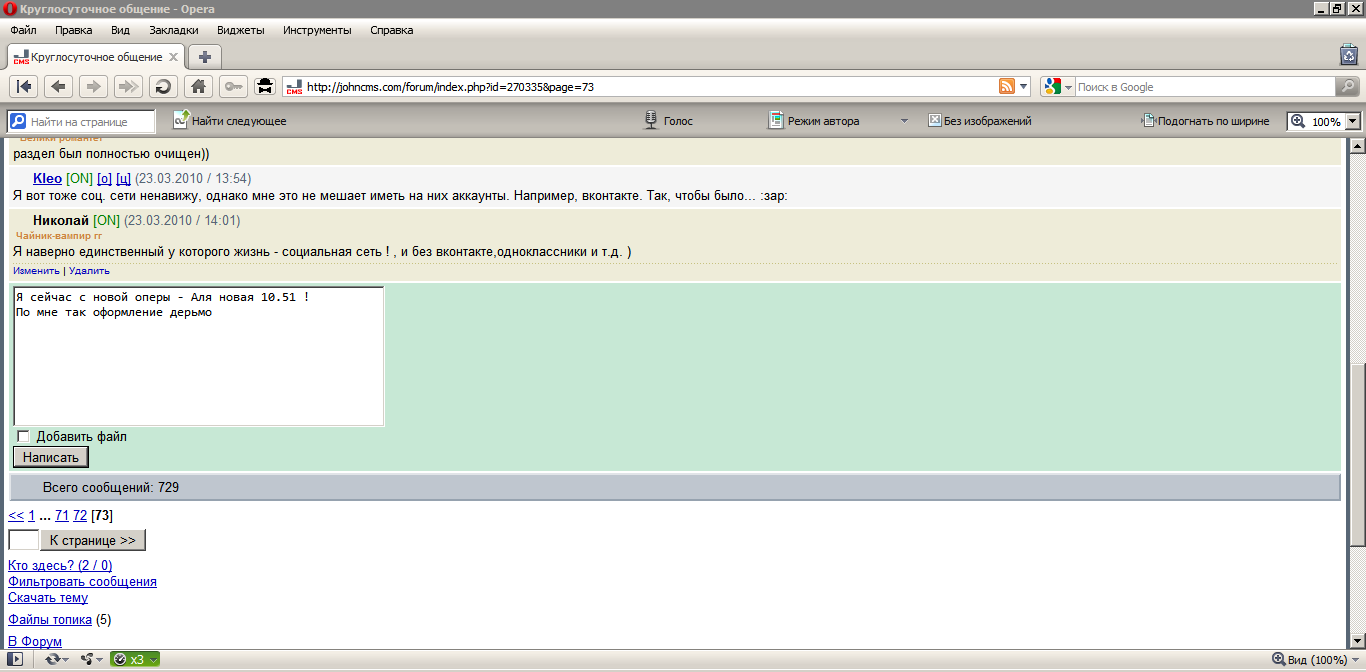Click the Forward arrow button
This screenshot has height=672, width=1366.
click(93, 86)
